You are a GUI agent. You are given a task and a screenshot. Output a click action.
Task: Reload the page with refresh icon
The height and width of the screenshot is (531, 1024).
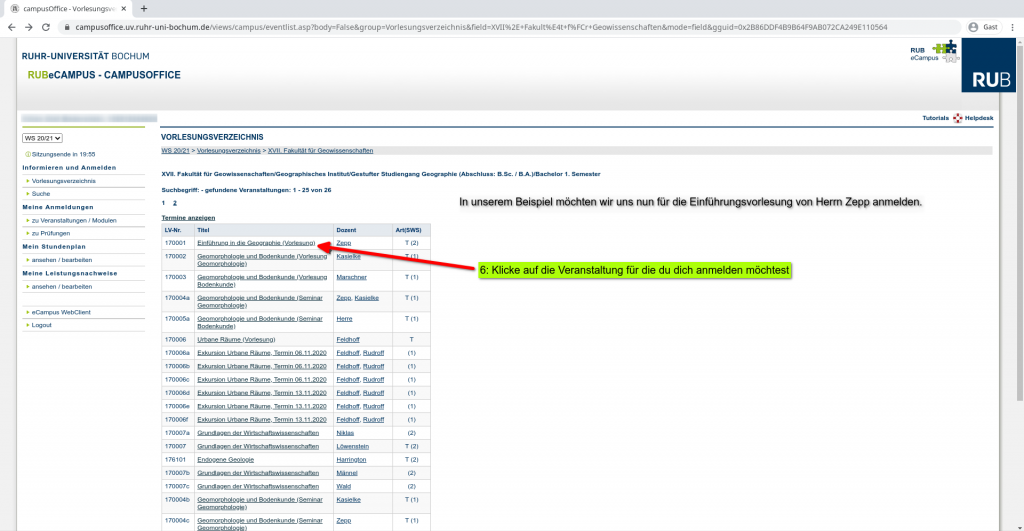[x=47, y=27]
